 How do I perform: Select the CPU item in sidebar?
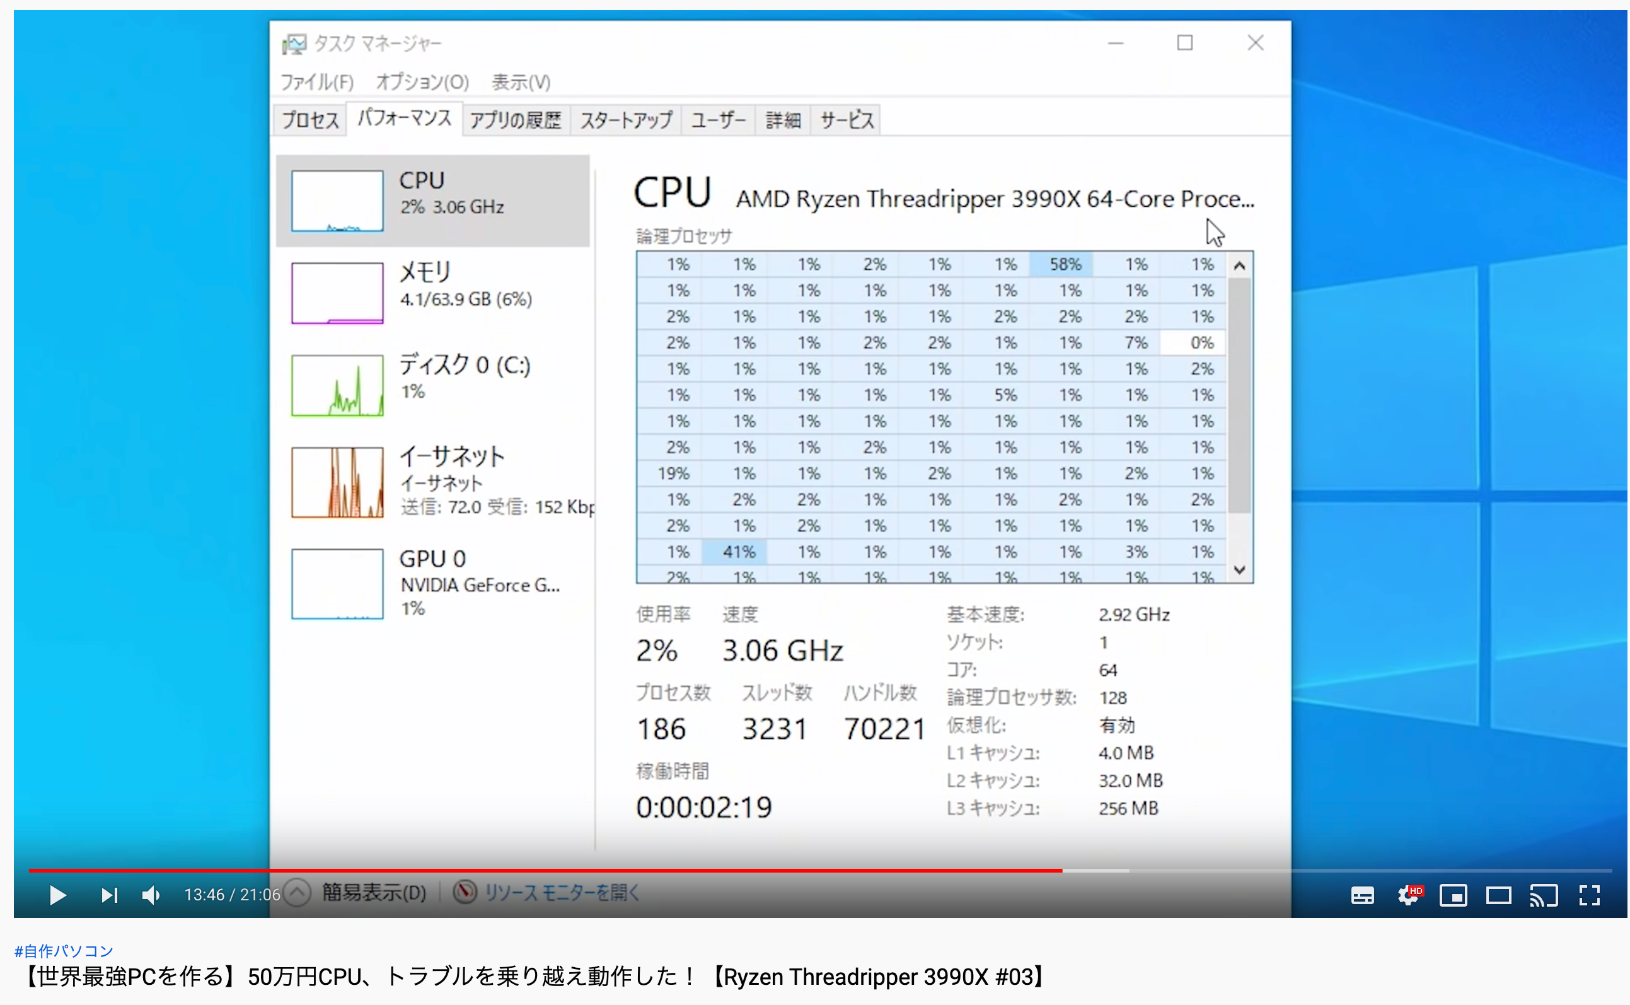(433, 200)
